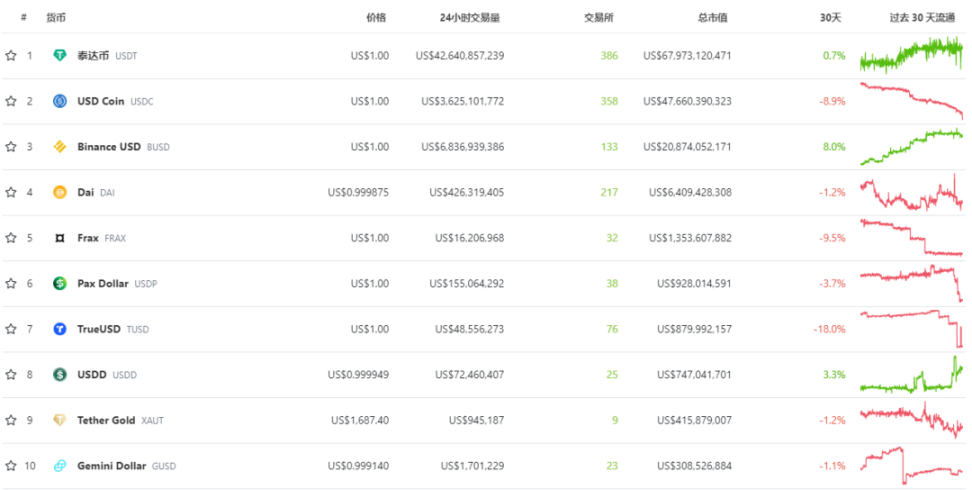Click exchange count 358 for USDC
The width and height of the screenshot is (972, 490).
(609, 101)
